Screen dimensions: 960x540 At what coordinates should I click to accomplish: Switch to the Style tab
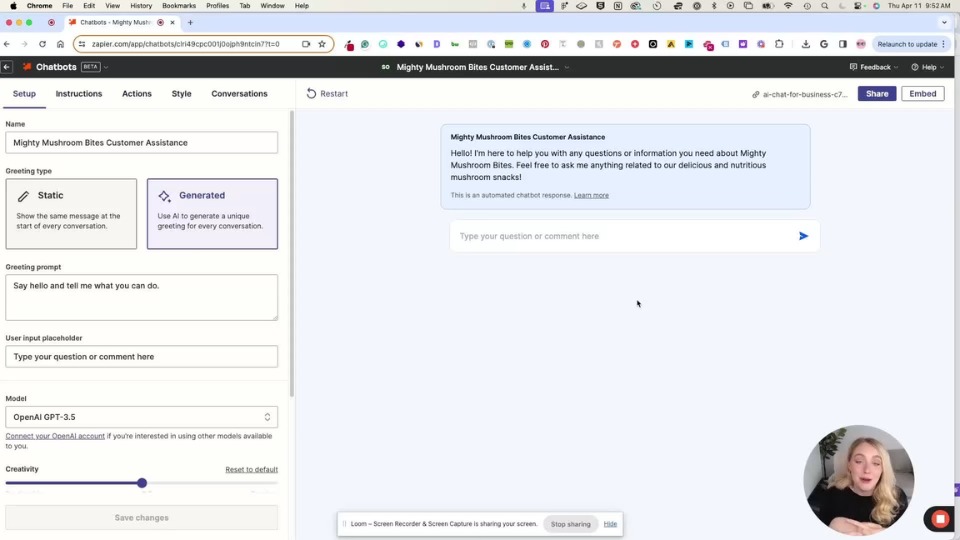pos(181,94)
